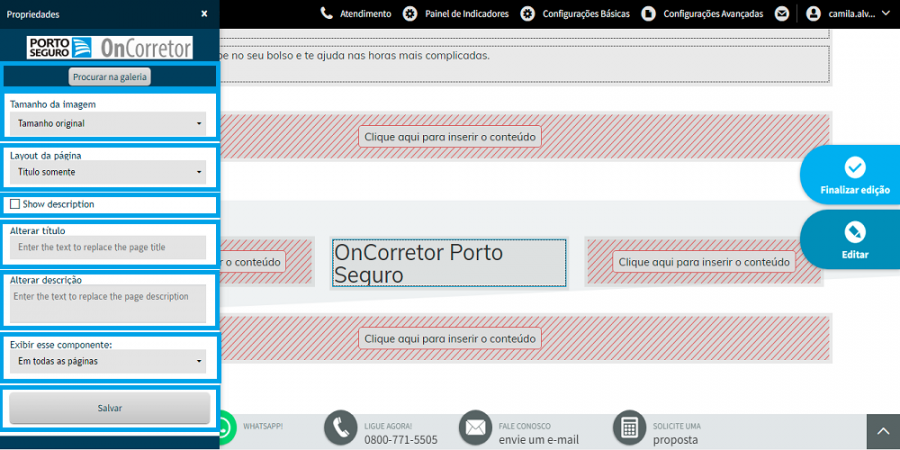This screenshot has width=900, height=450.
Task: Focus the Alterar título input field
Action: pyautogui.click(x=108, y=247)
